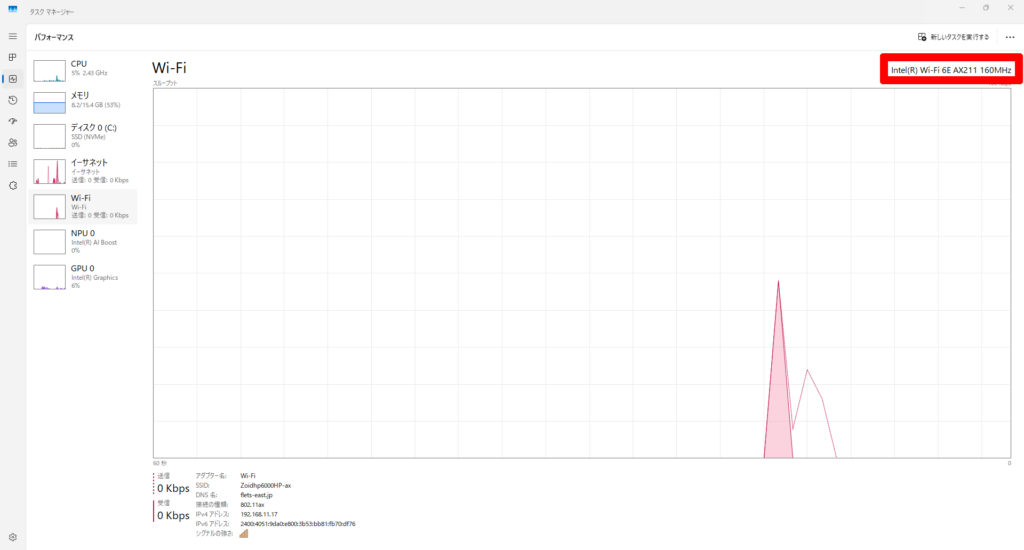Click the Intel Wi-Fi 6E AX211 adapter name

tap(952, 70)
